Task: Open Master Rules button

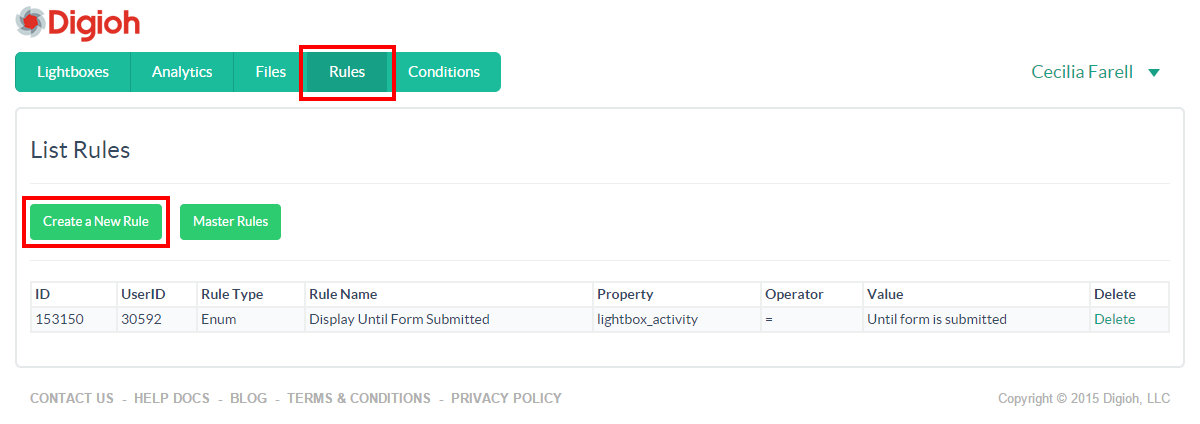Action: tap(230, 222)
